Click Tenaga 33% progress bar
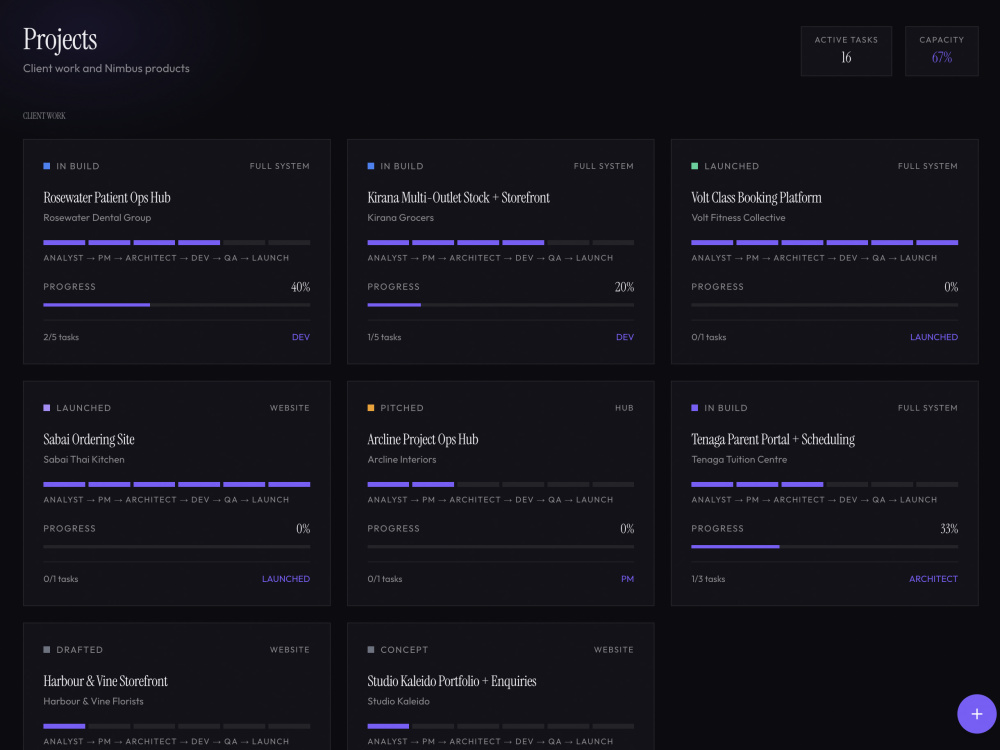The image size is (1000, 750). (825, 547)
